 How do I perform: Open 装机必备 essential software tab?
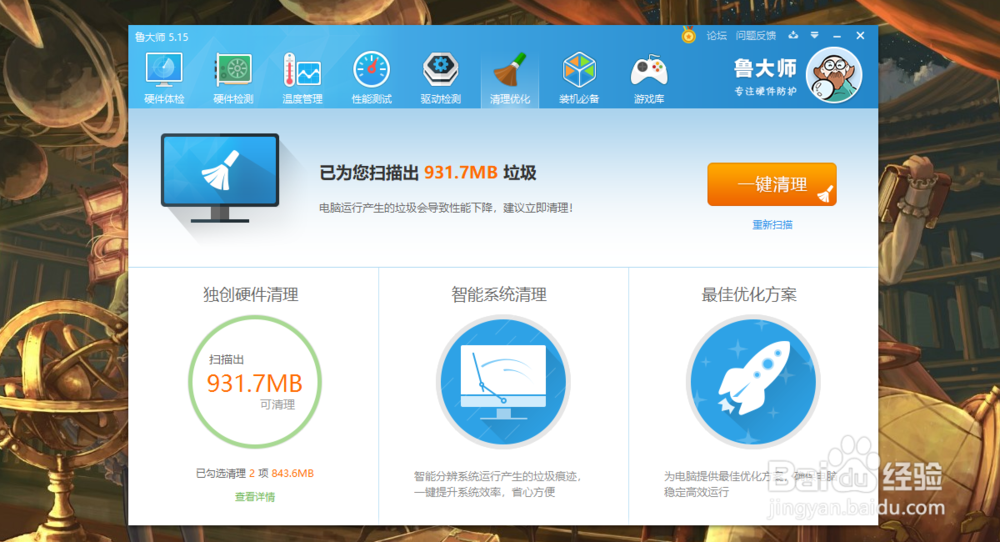579,78
